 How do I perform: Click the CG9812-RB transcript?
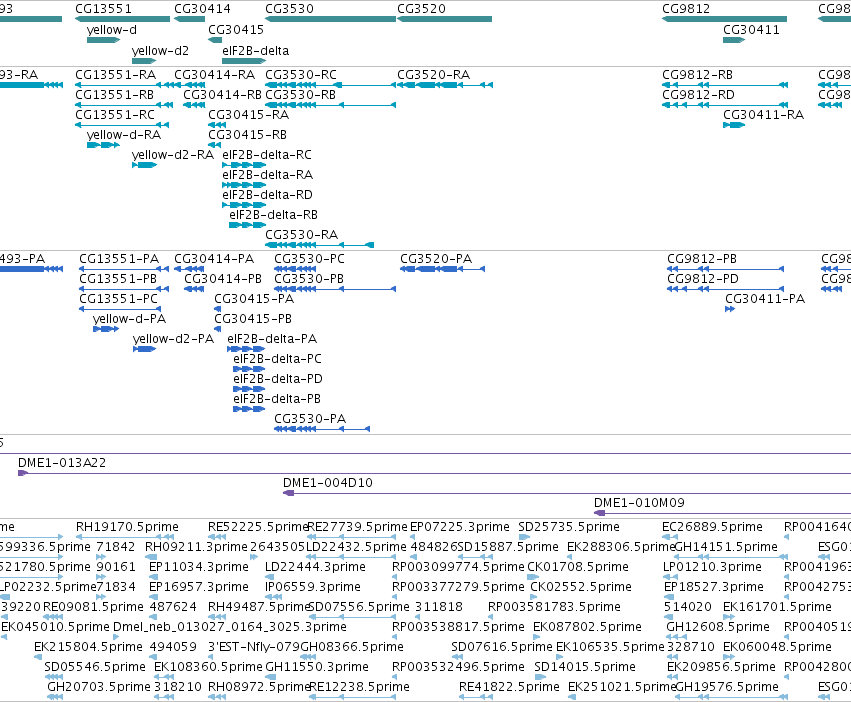tap(725, 85)
